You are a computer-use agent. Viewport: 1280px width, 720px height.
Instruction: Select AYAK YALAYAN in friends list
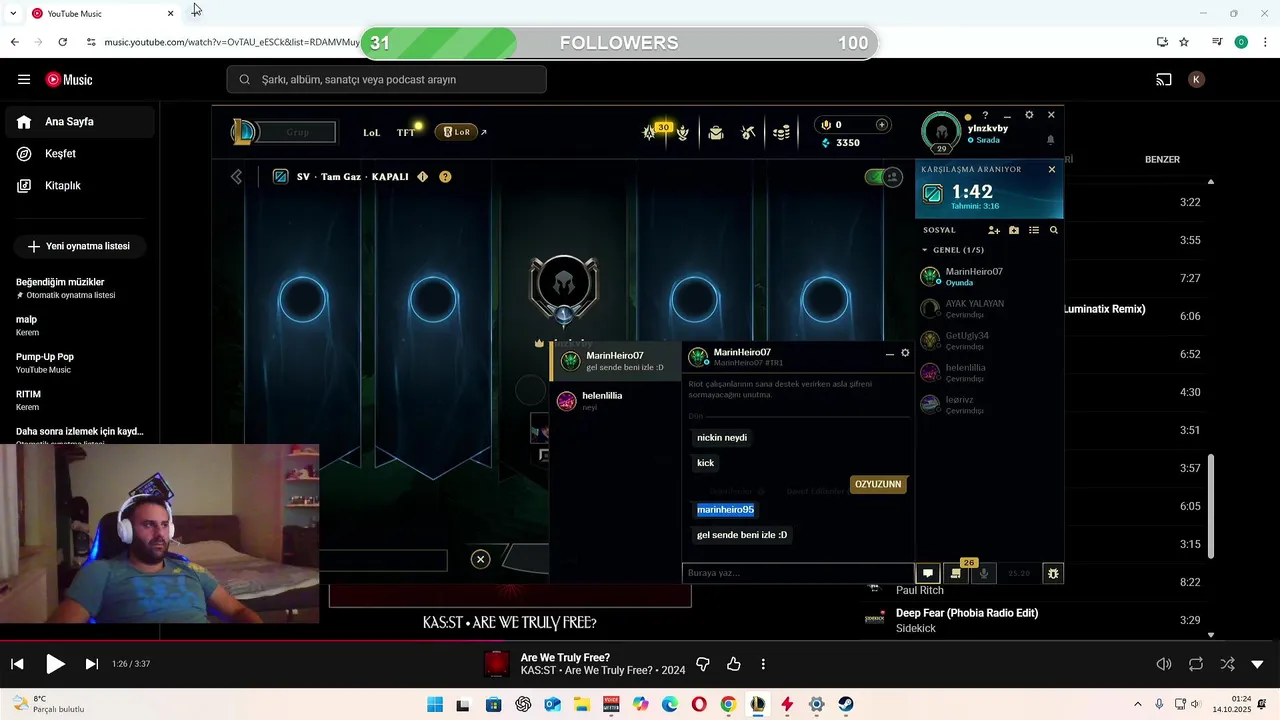click(x=989, y=309)
